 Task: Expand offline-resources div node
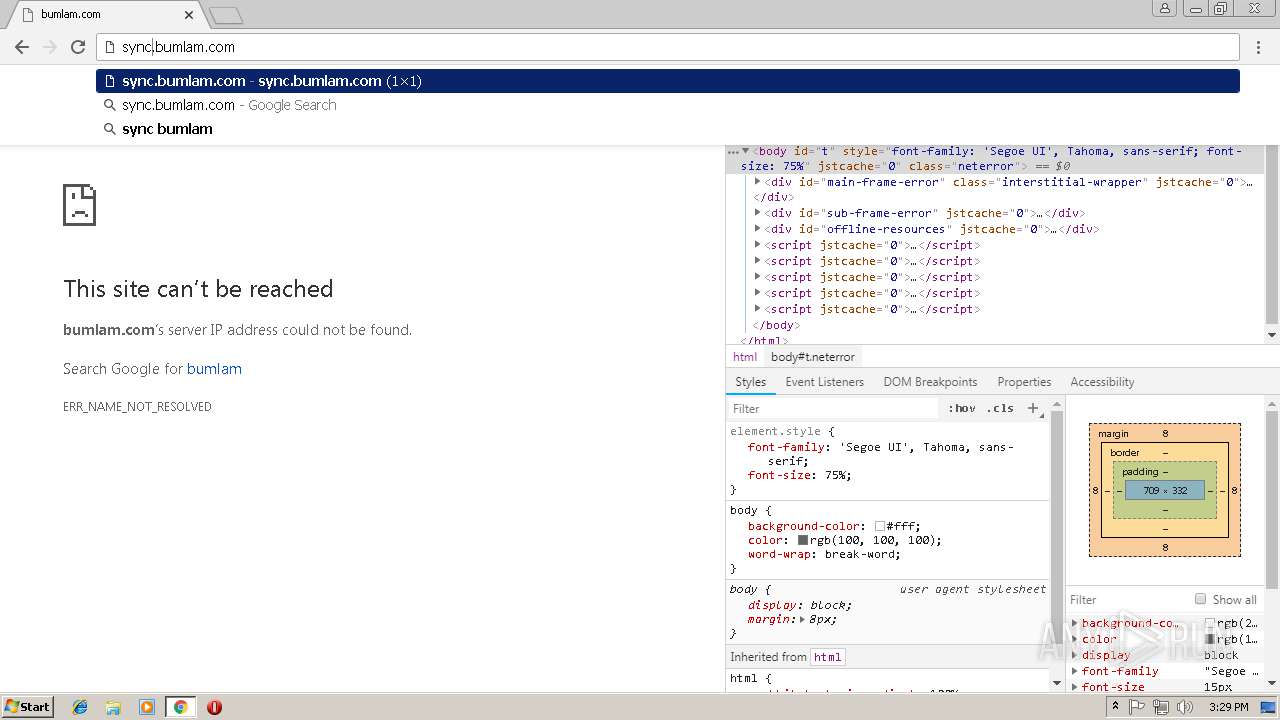pyautogui.click(x=758, y=229)
